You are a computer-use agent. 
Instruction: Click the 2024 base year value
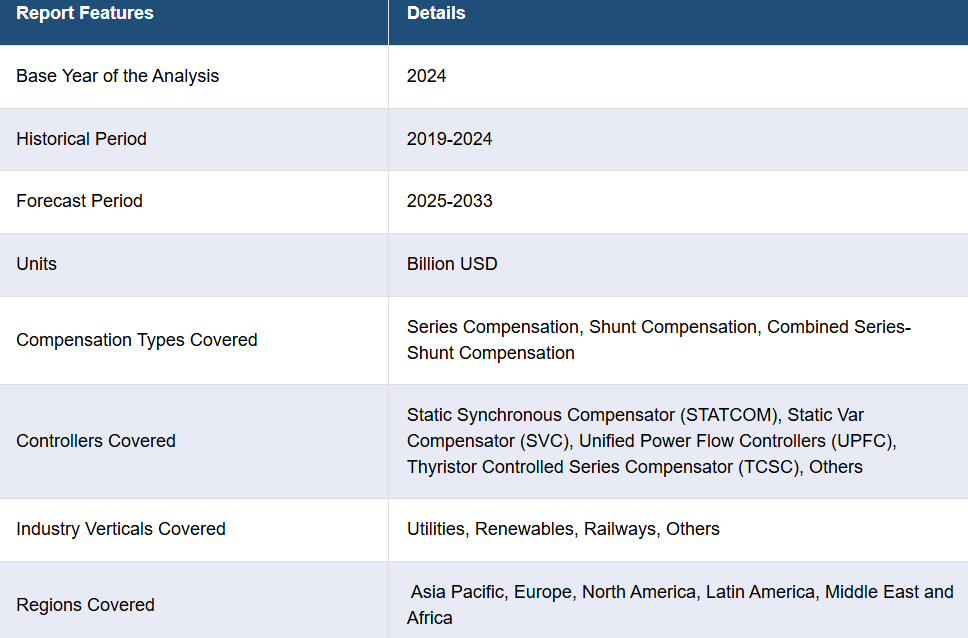click(x=426, y=76)
